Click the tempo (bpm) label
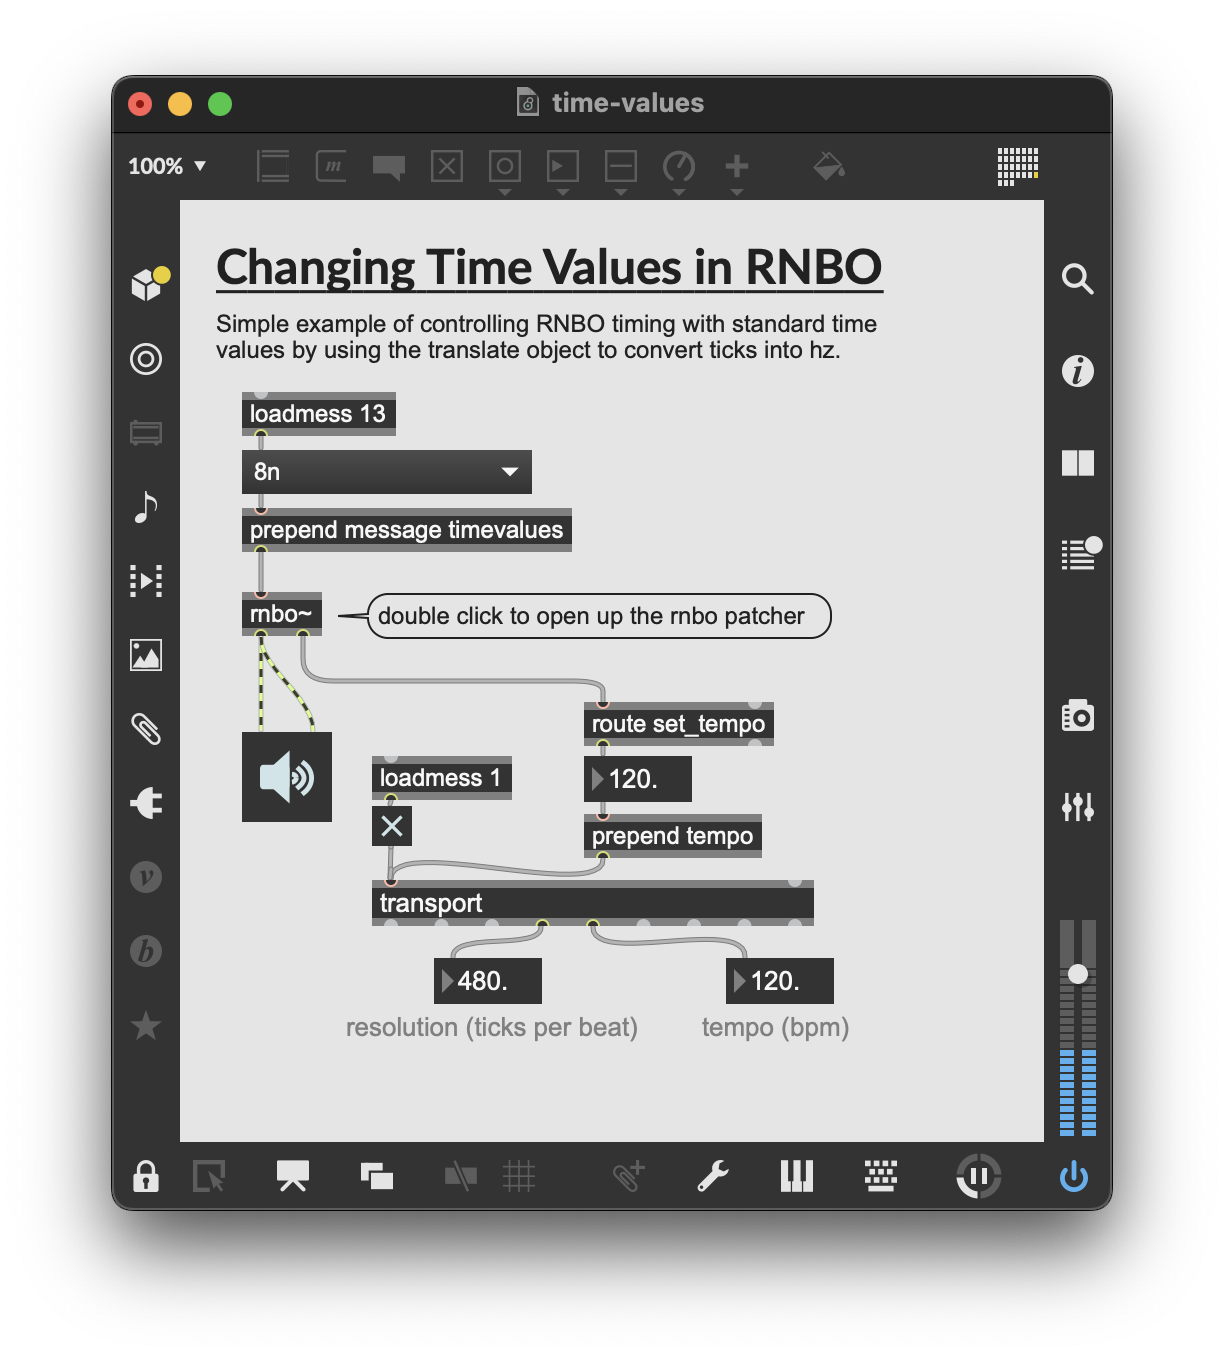The height and width of the screenshot is (1358, 1224). pyautogui.click(x=776, y=1027)
